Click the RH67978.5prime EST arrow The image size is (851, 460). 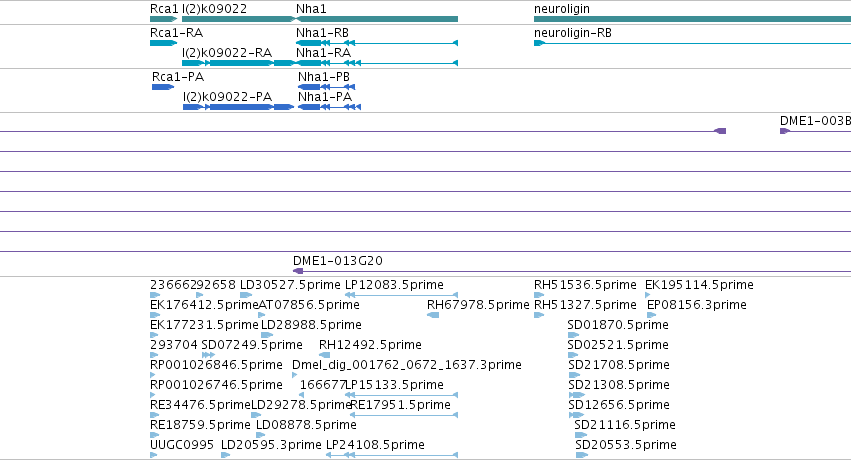pos(433,315)
